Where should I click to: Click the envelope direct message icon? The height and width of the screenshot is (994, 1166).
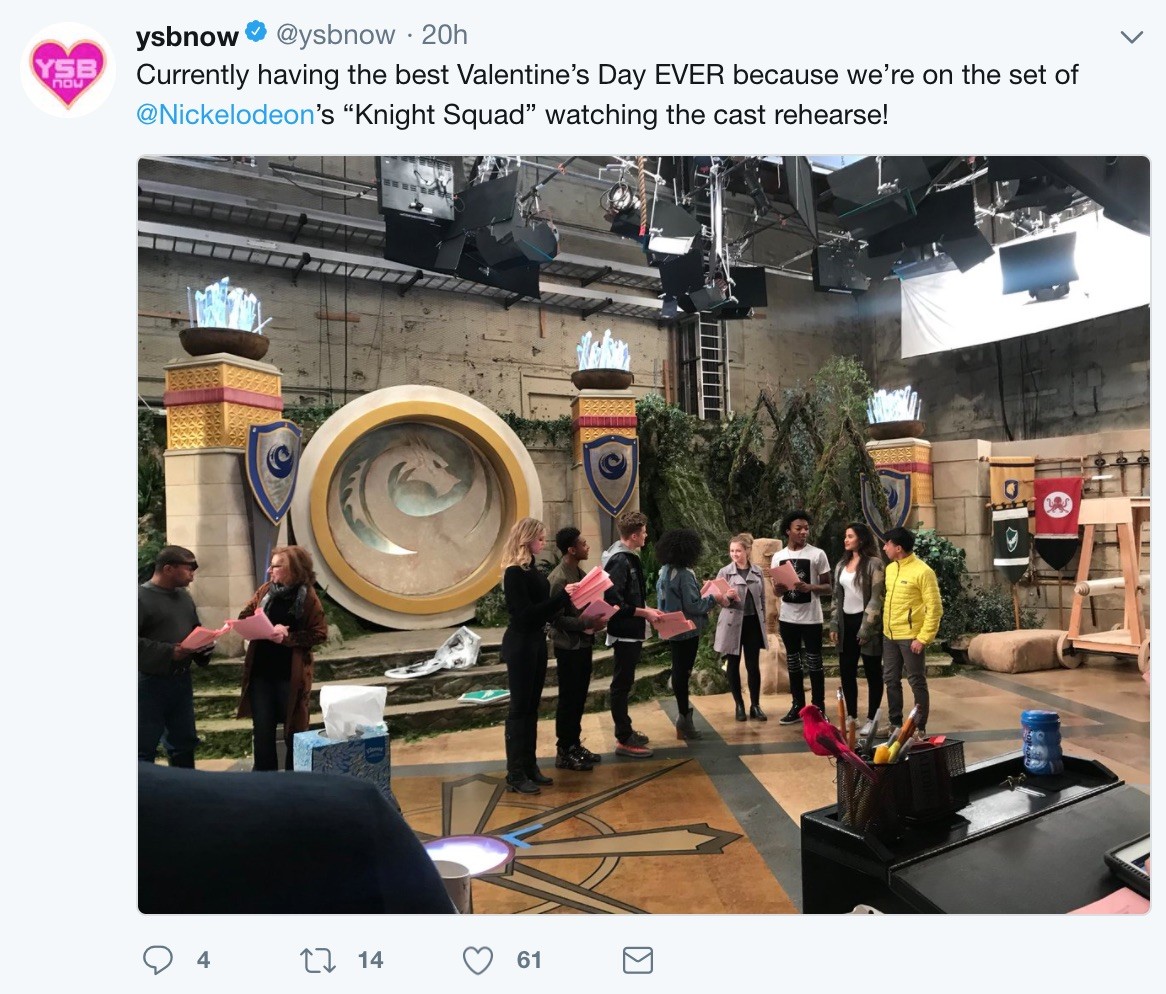click(637, 960)
